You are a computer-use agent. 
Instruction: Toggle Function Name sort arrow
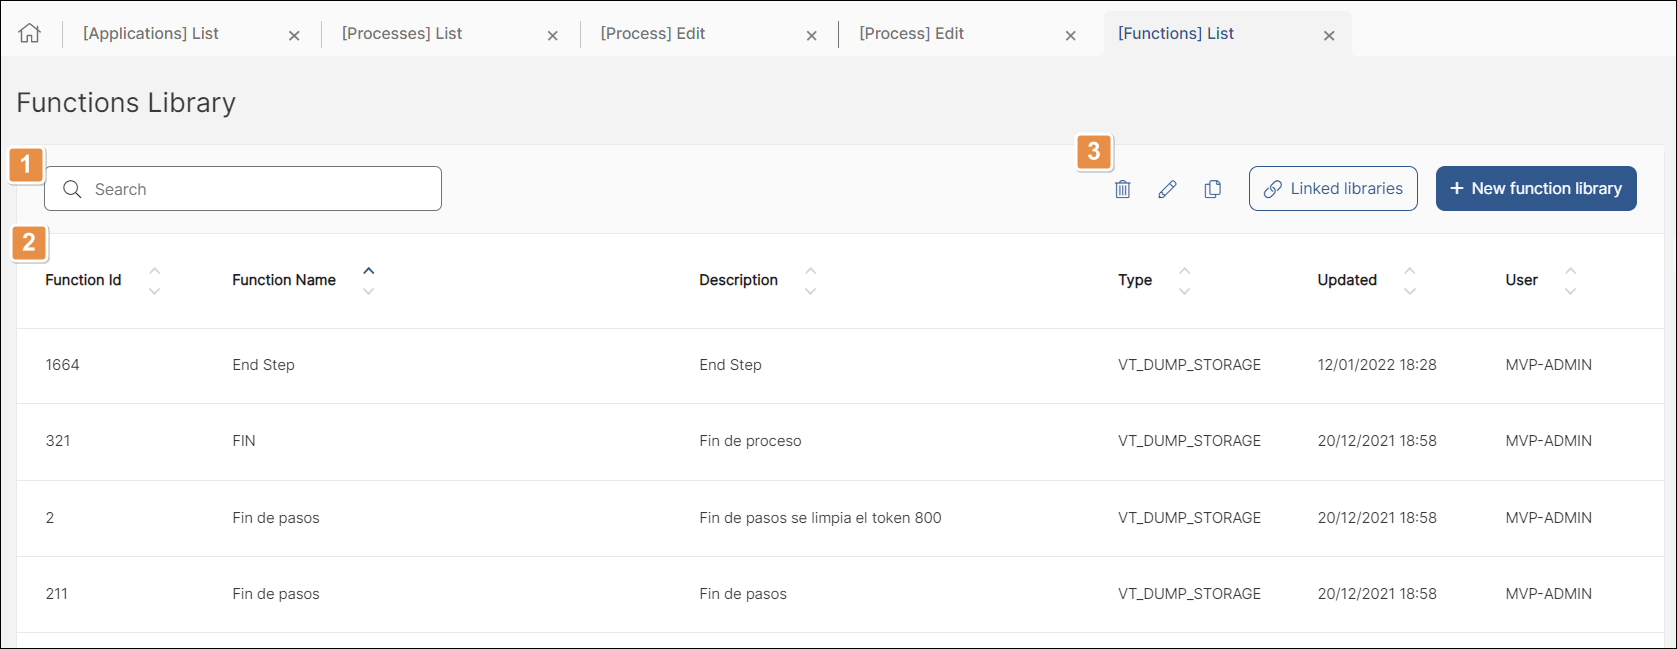pyautogui.click(x=368, y=280)
